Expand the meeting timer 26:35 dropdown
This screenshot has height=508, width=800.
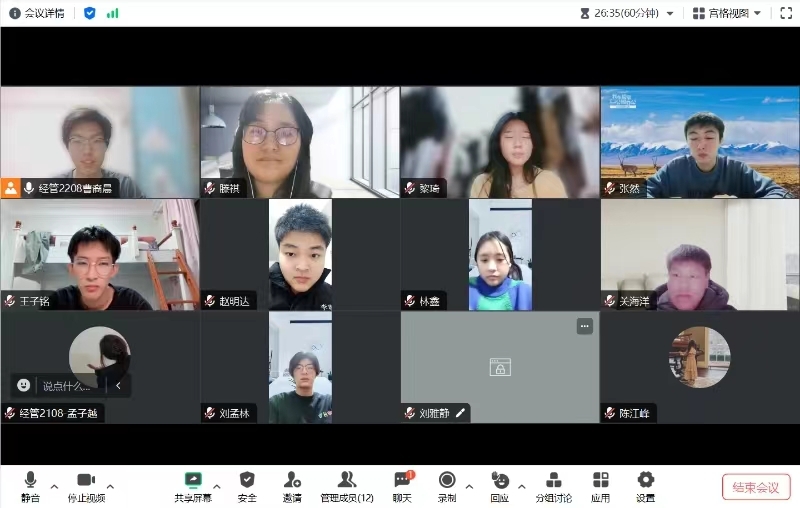(x=669, y=14)
